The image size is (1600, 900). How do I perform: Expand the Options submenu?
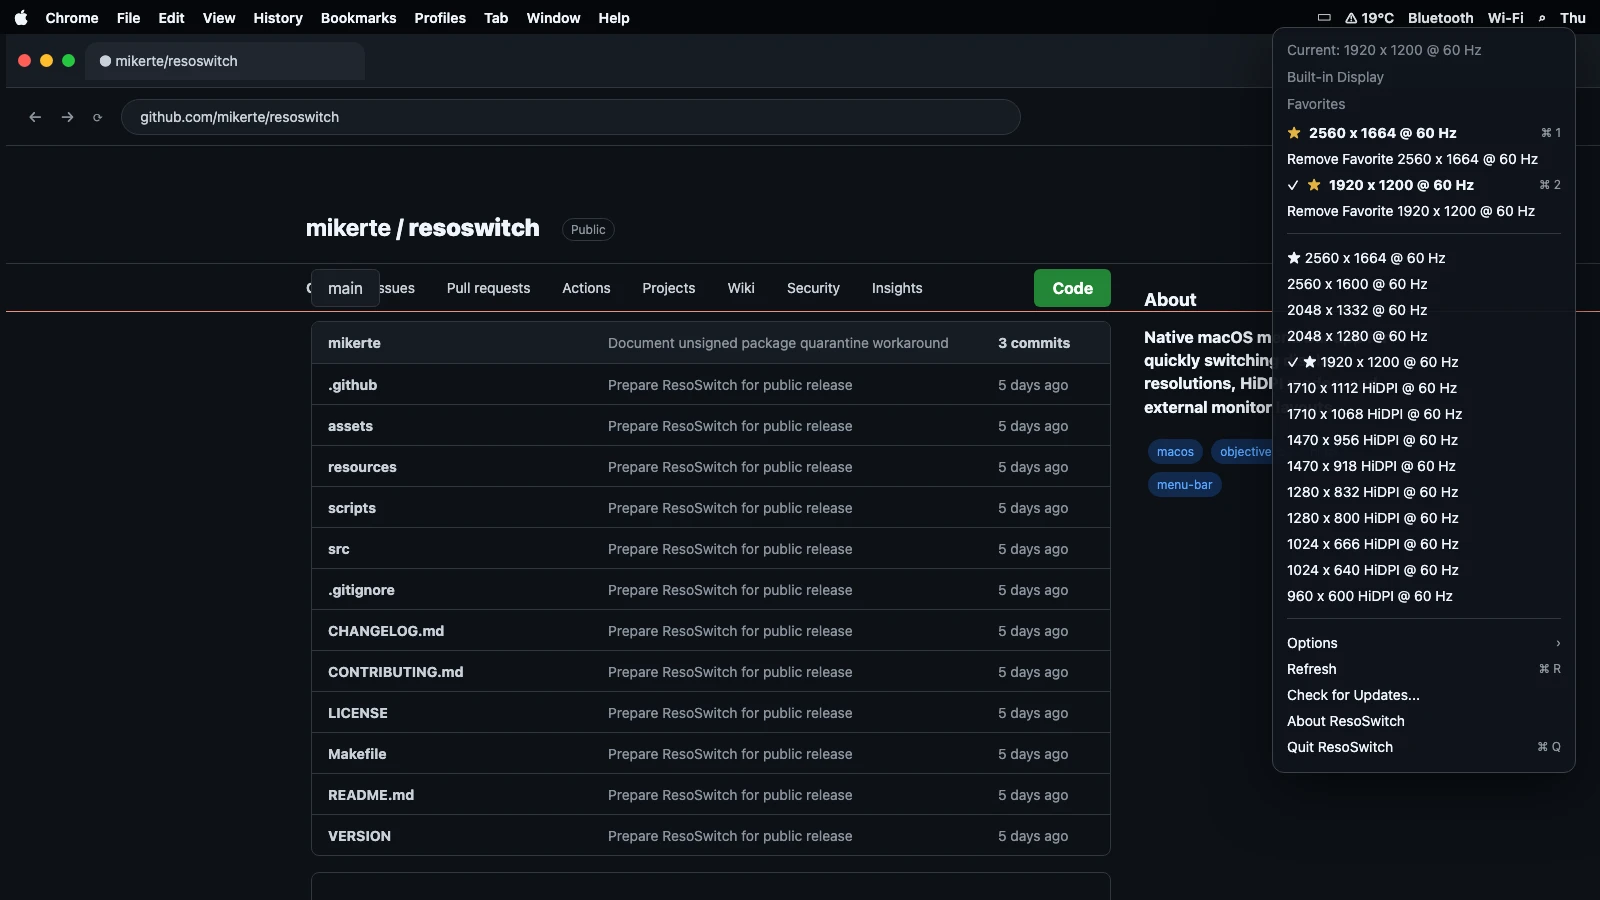pyautogui.click(x=1424, y=643)
